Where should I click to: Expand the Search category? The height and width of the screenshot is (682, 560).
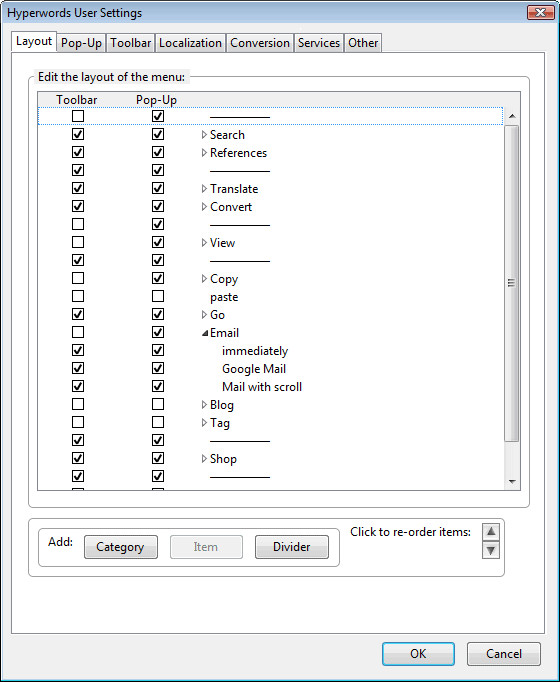tap(204, 135)
